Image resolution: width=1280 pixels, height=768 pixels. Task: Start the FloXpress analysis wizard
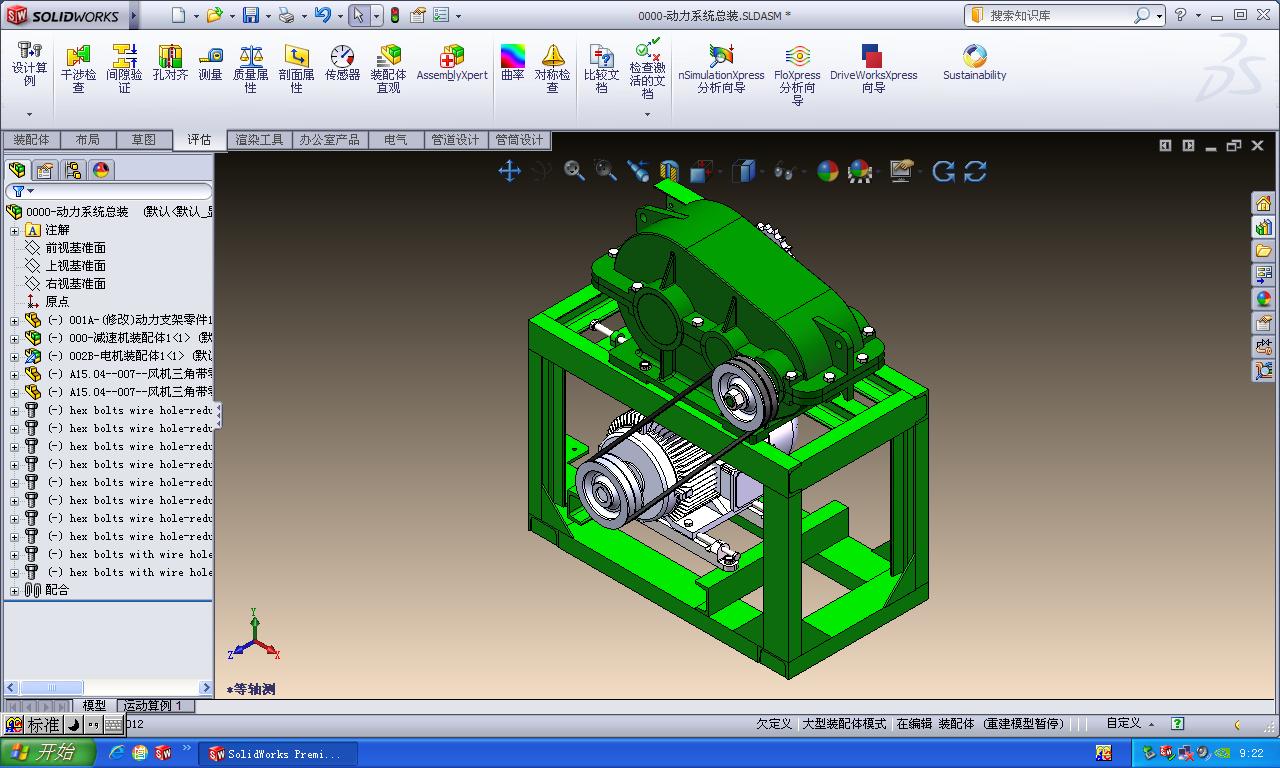coord(797,74)
